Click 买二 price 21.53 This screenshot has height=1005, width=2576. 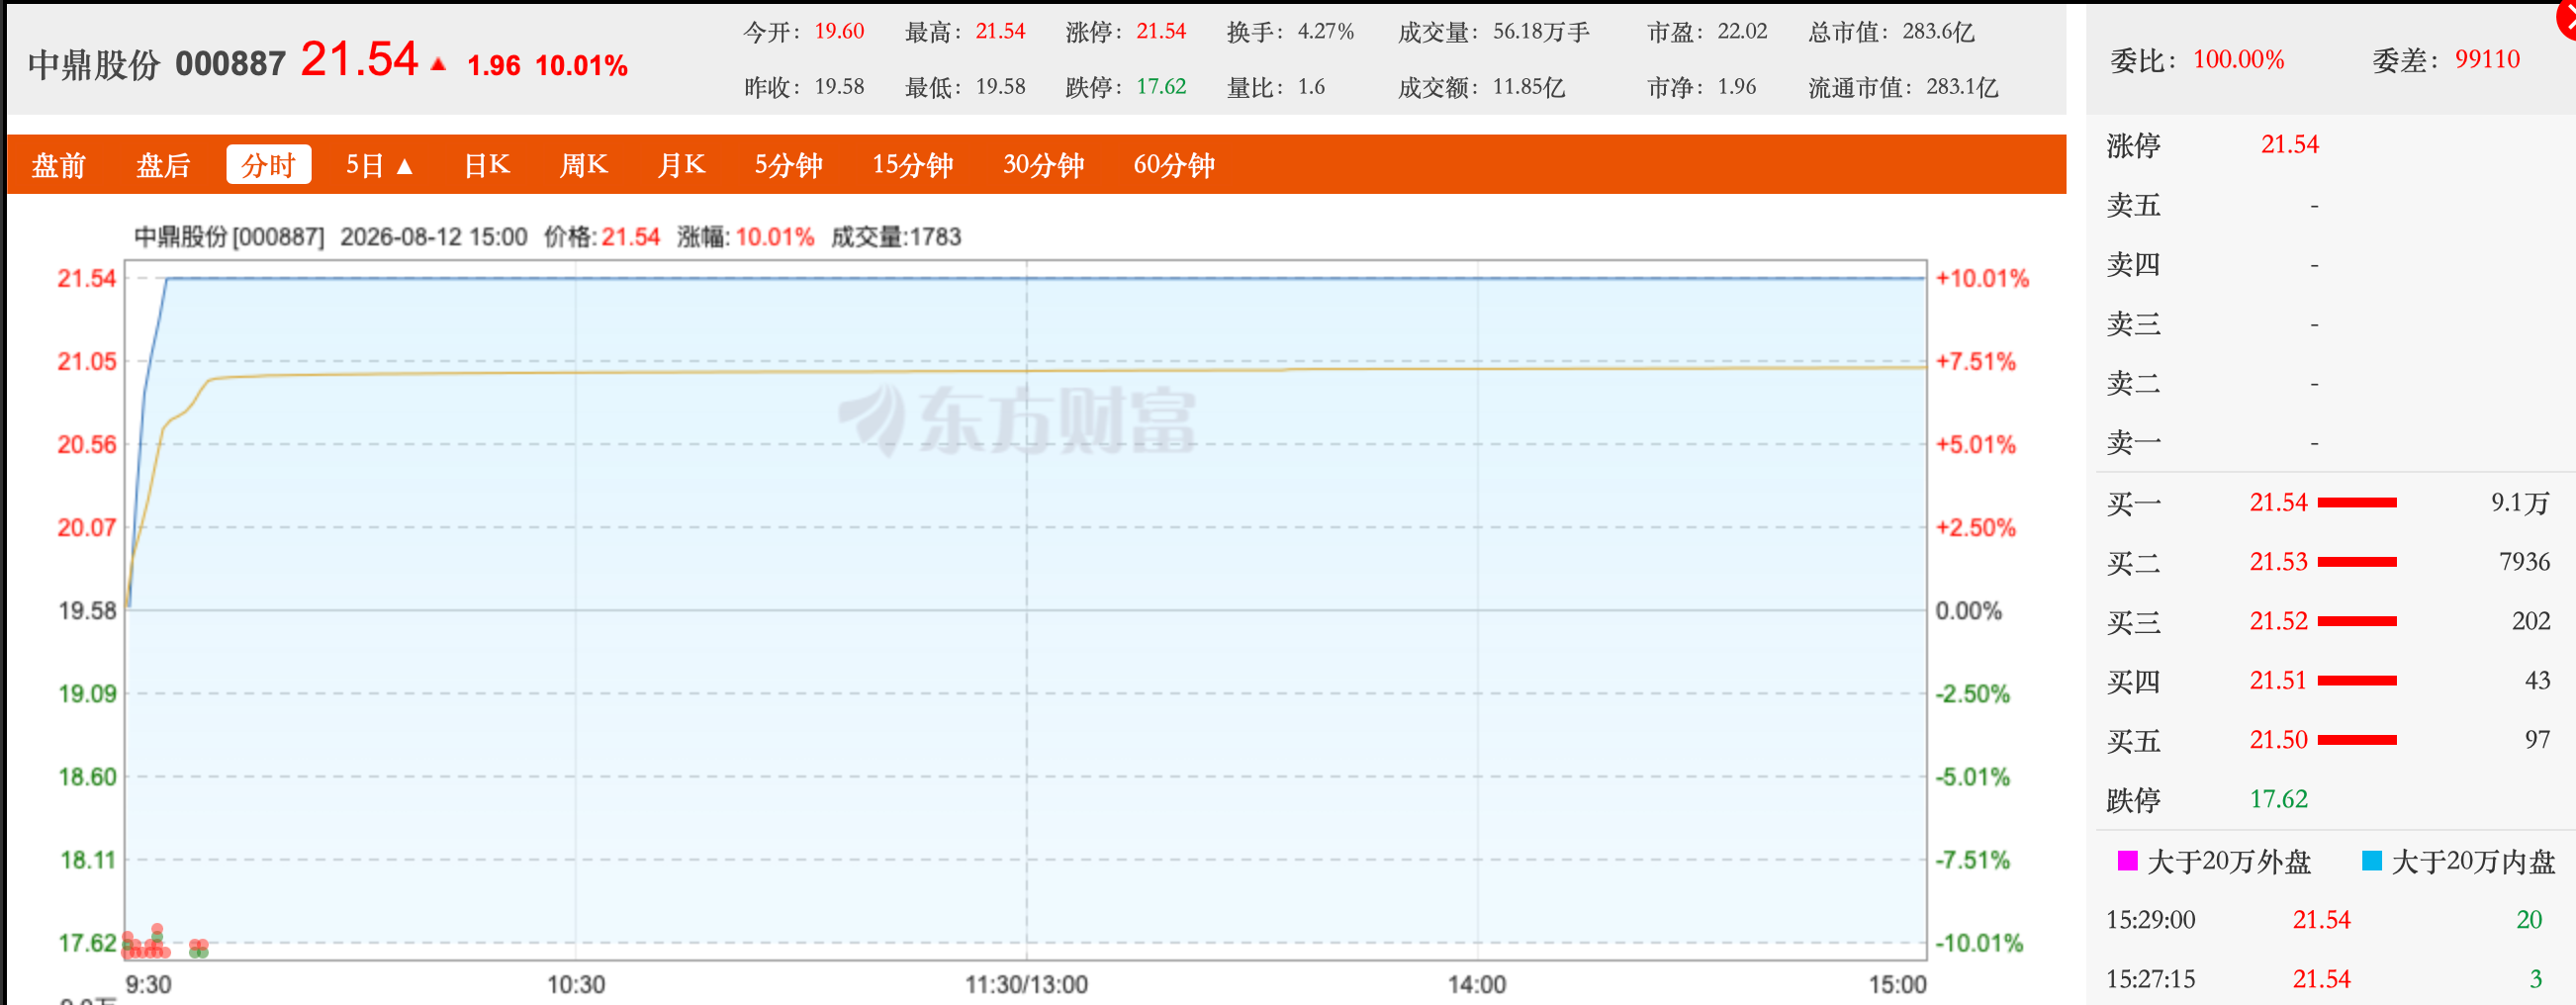2279,562
